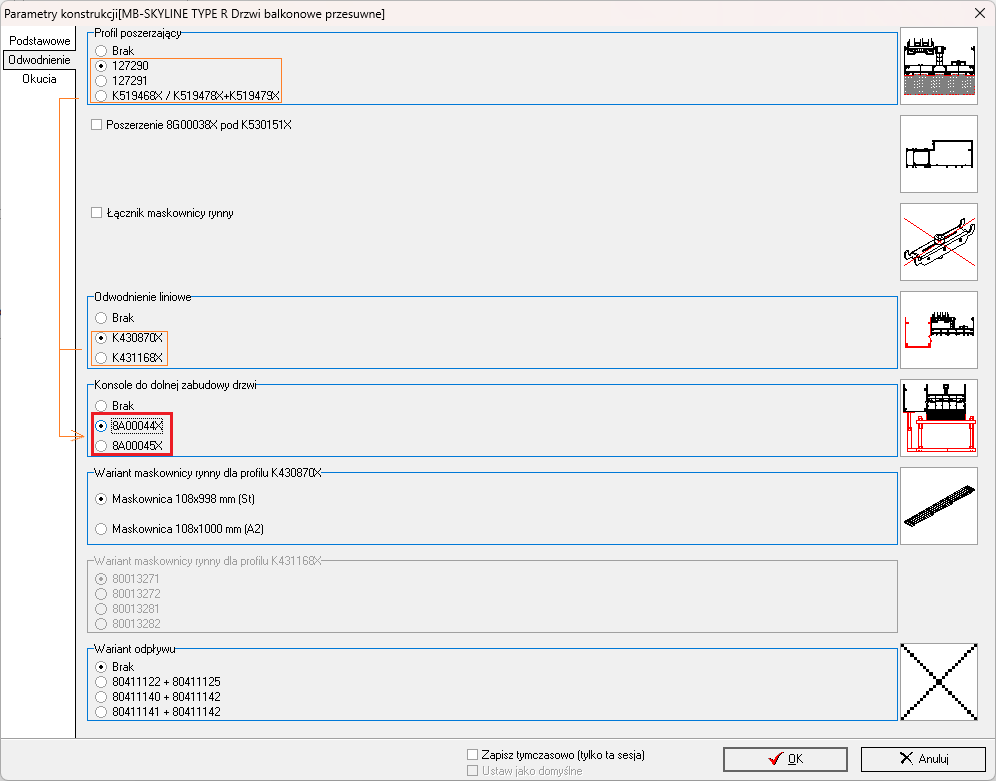This screenshot has height=781, width=996.
Task: Choose K431168X for Odwodnienie liniowe
Action: (x=101, y=358)
